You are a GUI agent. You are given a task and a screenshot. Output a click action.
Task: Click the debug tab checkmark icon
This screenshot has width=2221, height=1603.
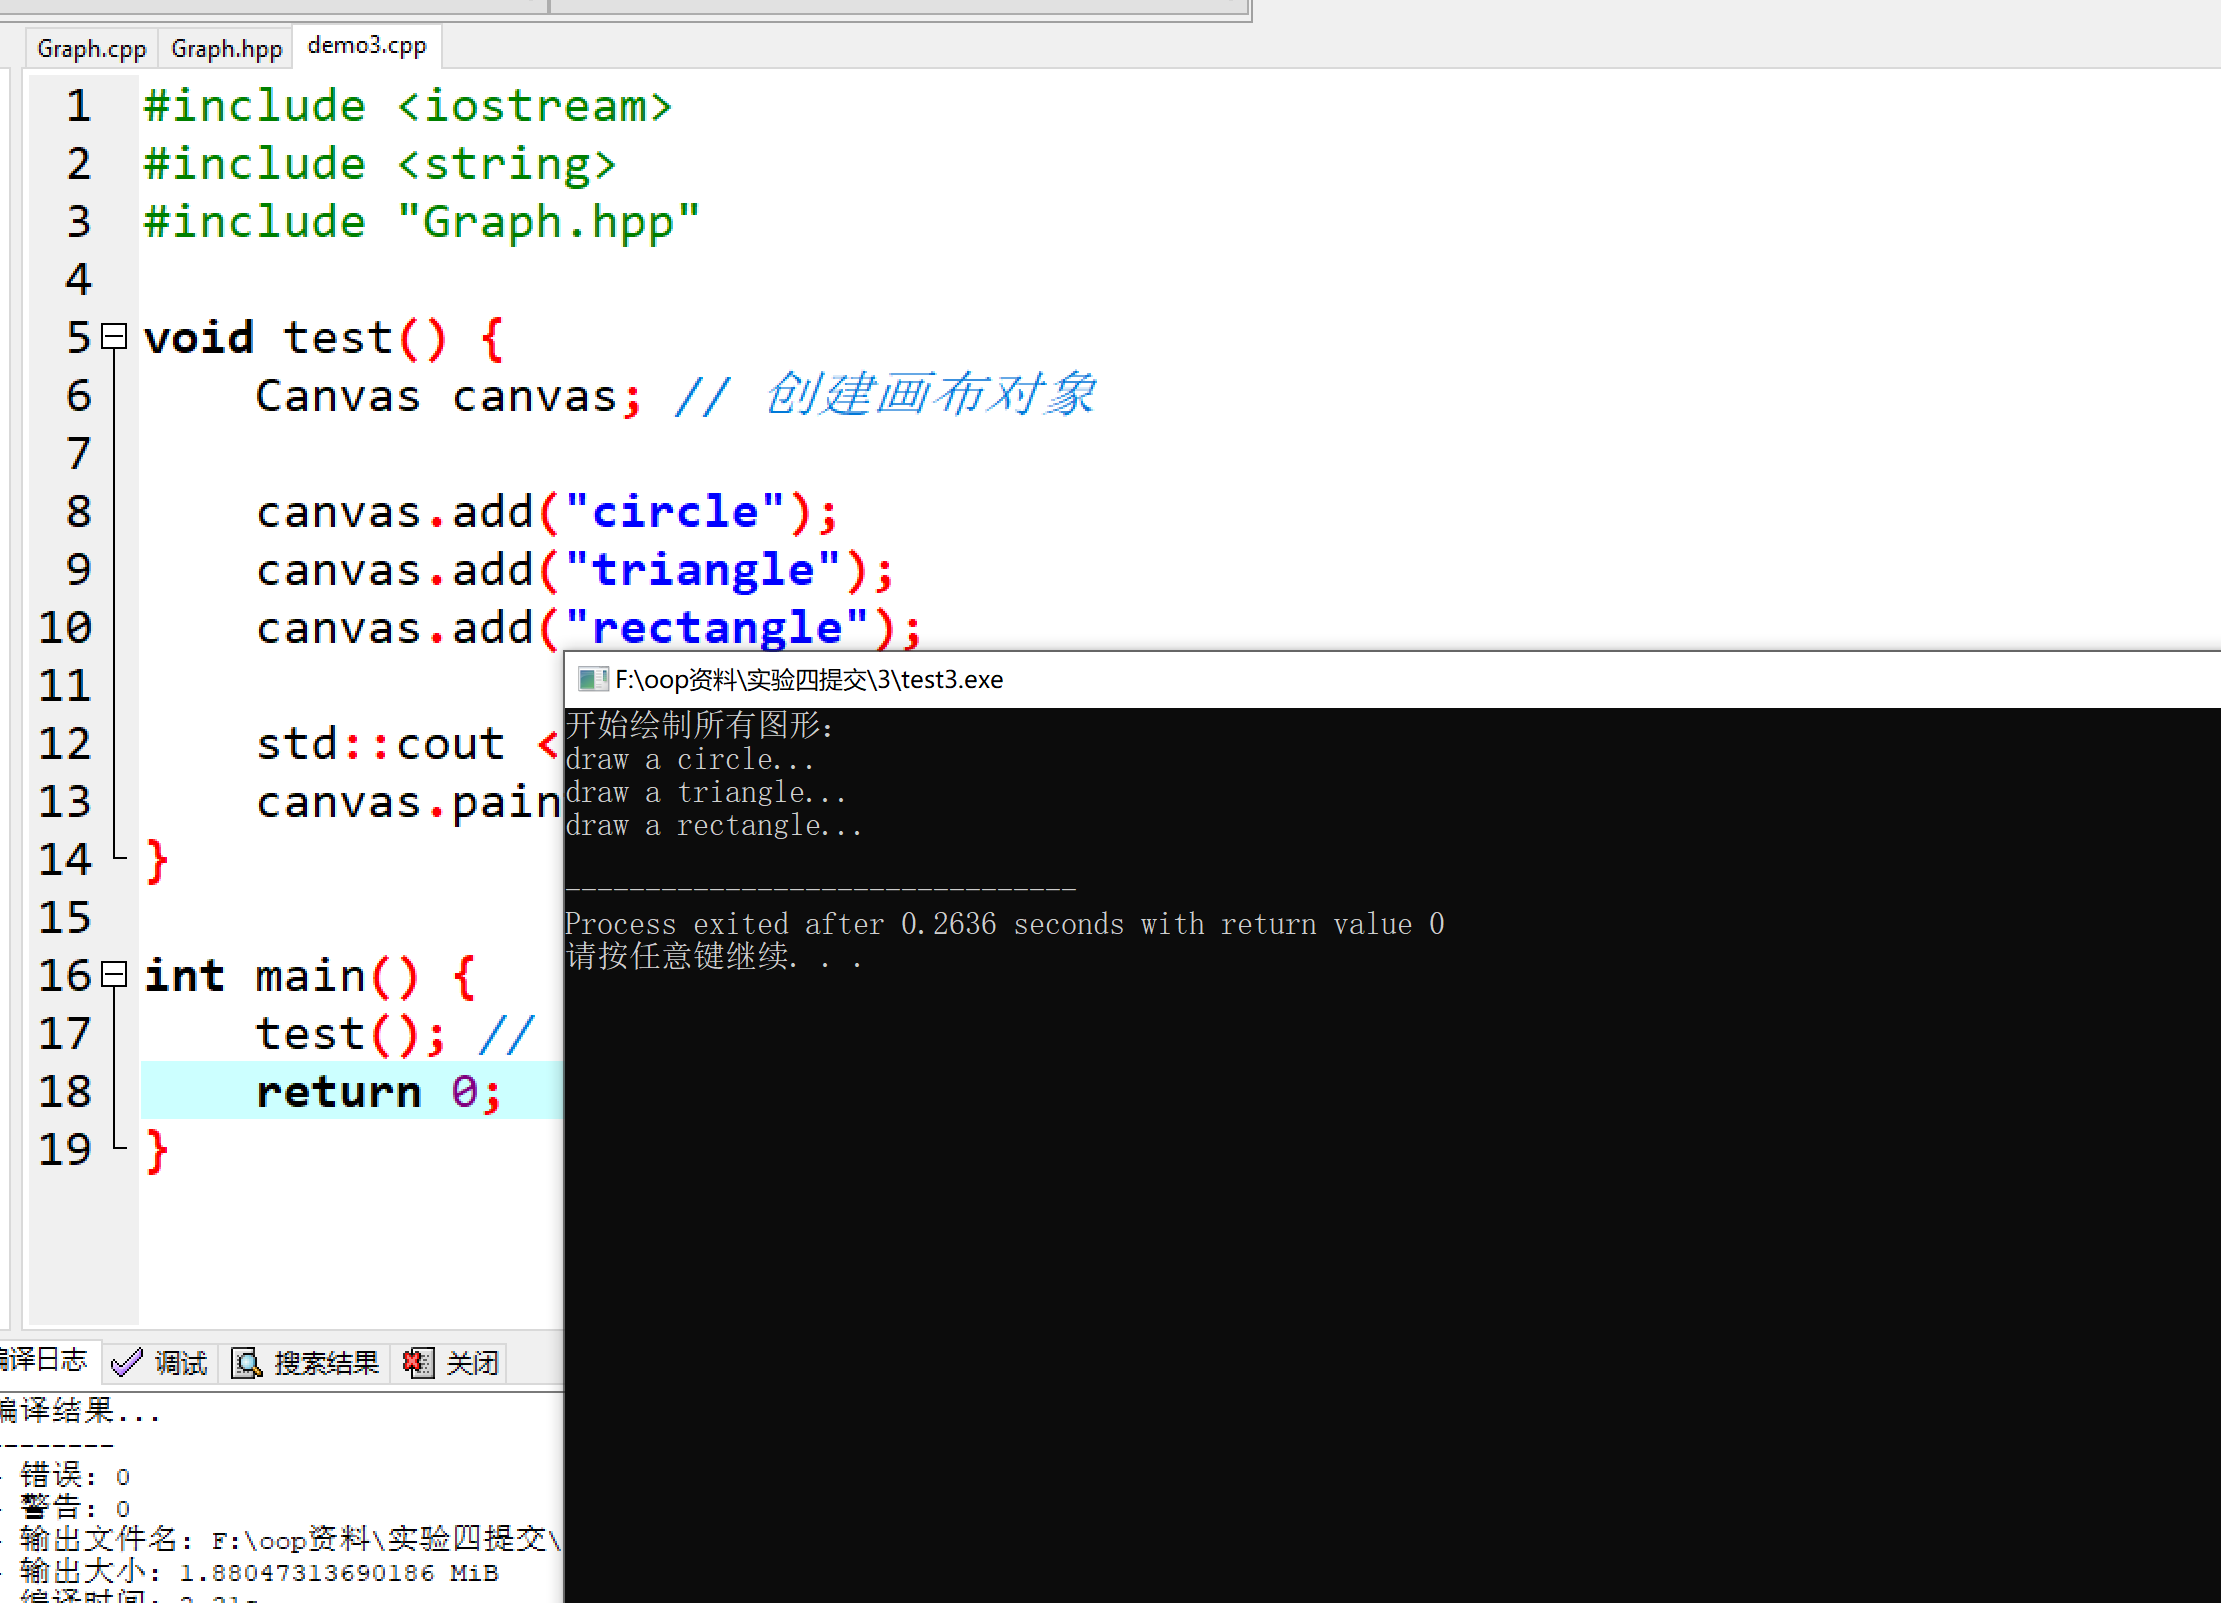(127, 1362)
